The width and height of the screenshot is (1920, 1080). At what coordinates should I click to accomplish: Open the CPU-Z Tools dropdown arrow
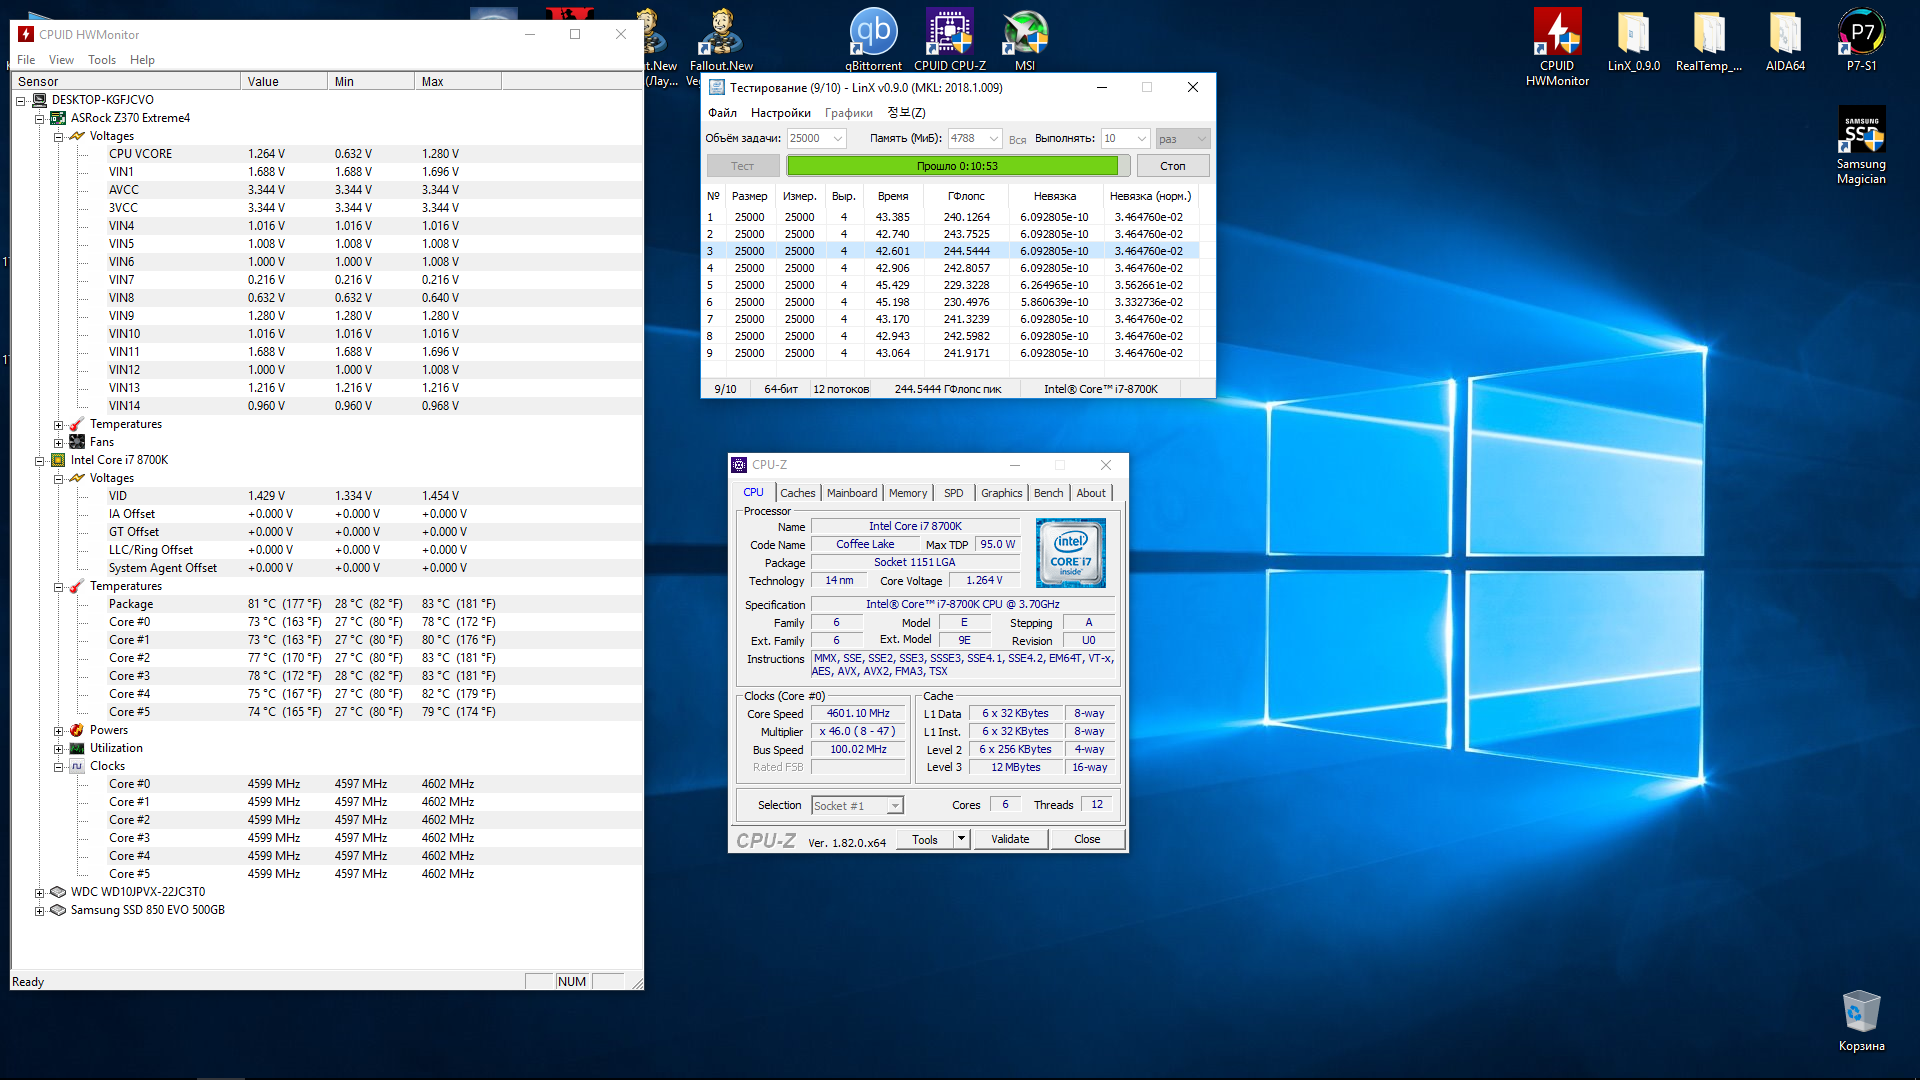coord(961,839)
